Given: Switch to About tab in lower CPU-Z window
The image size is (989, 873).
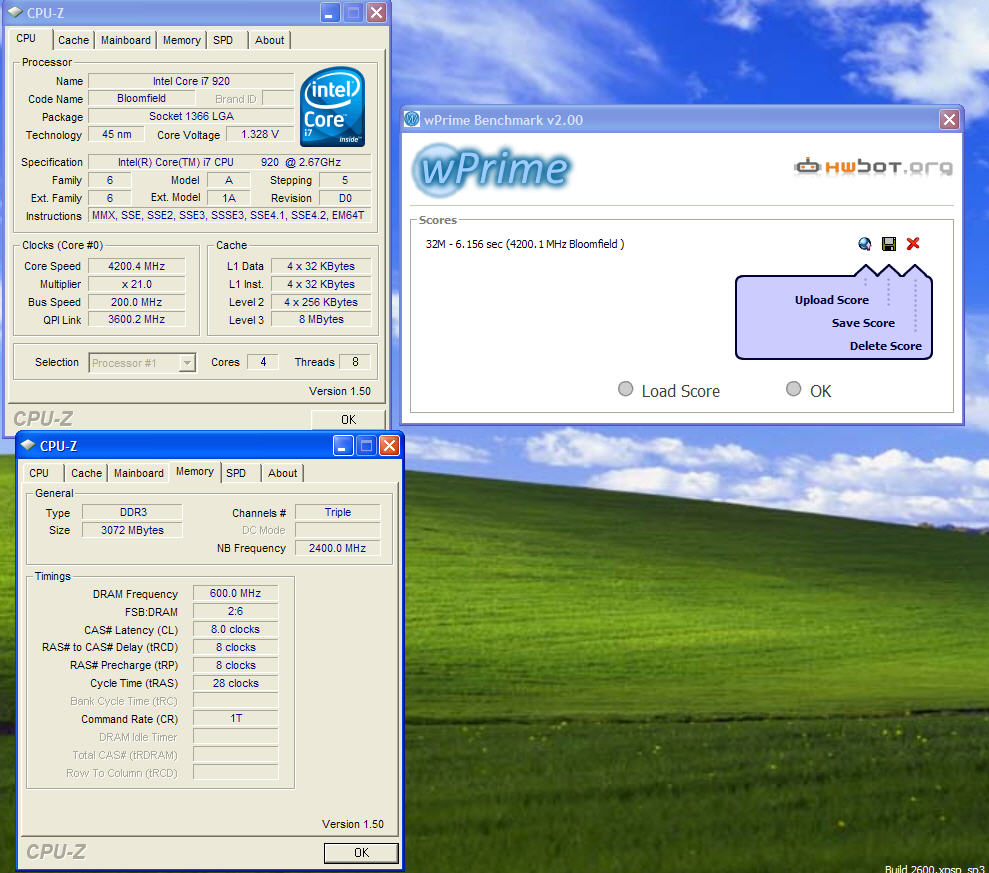Looking at the screenshot, I should (x=282, y=473).
